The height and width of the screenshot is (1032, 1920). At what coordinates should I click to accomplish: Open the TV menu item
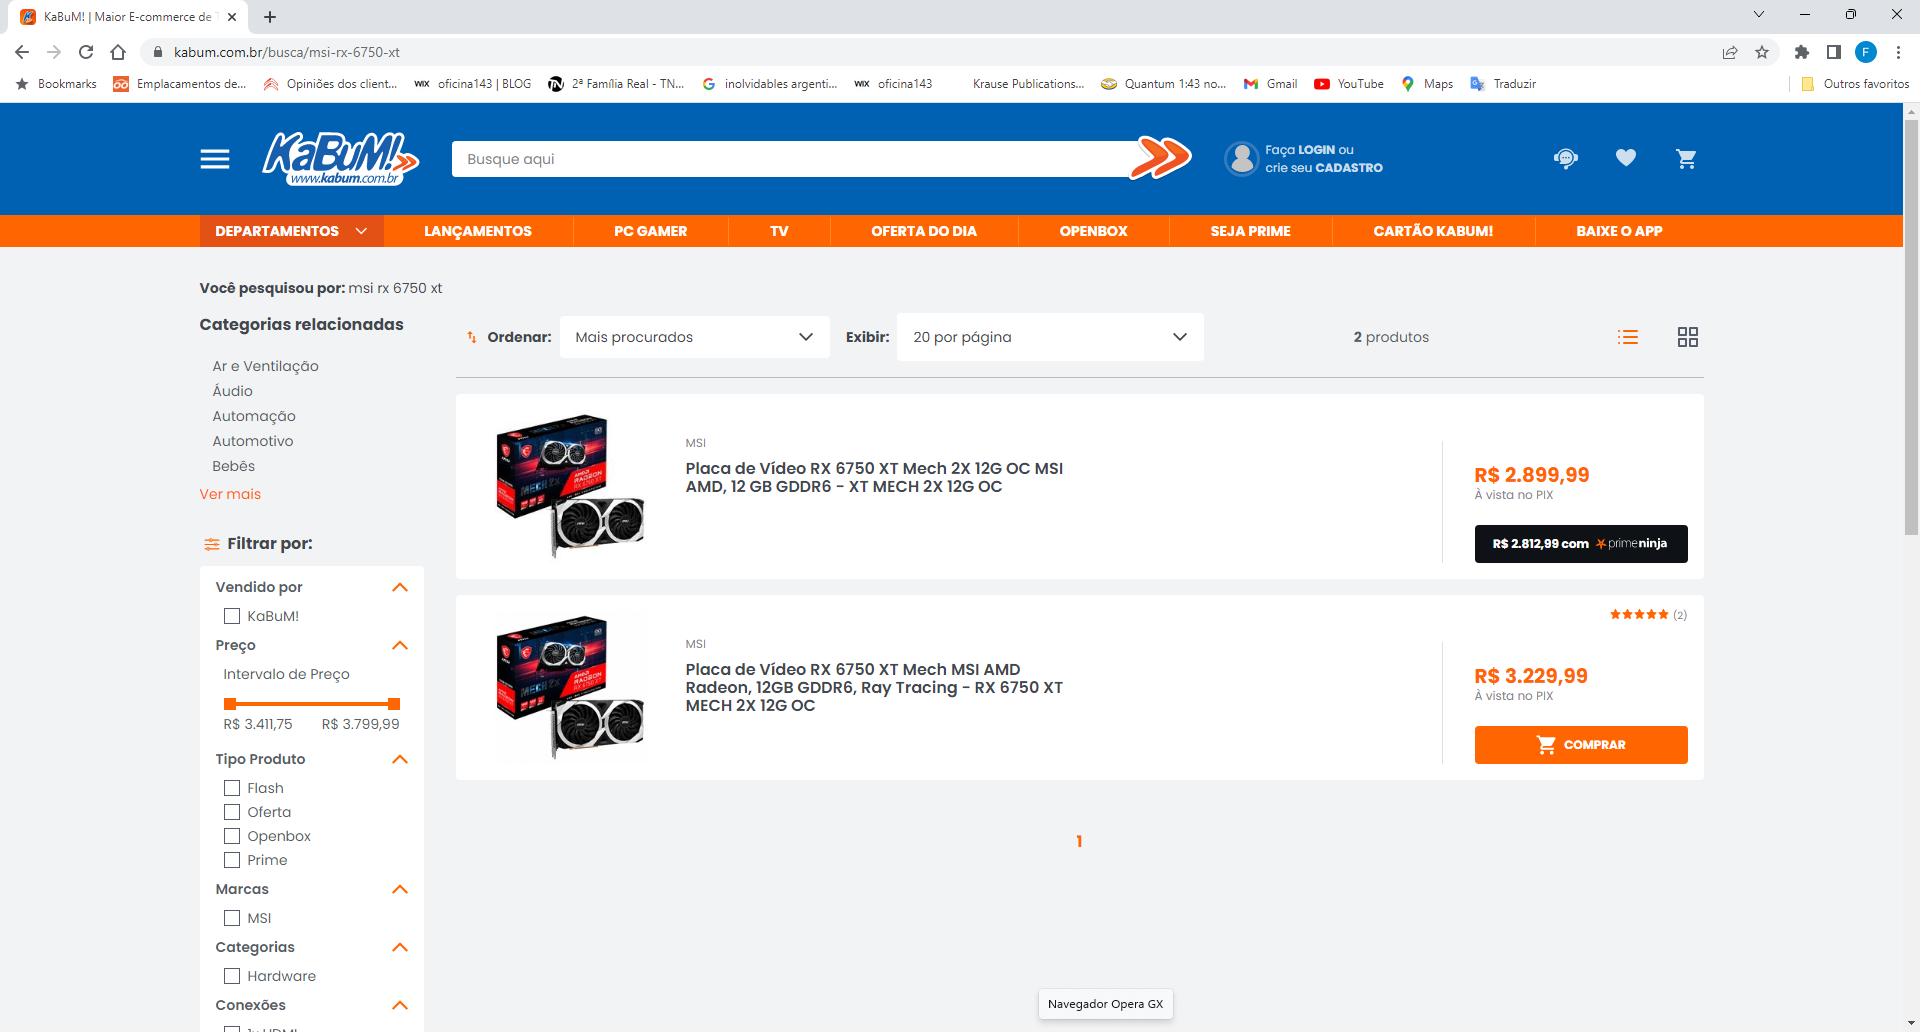(779, 231)
